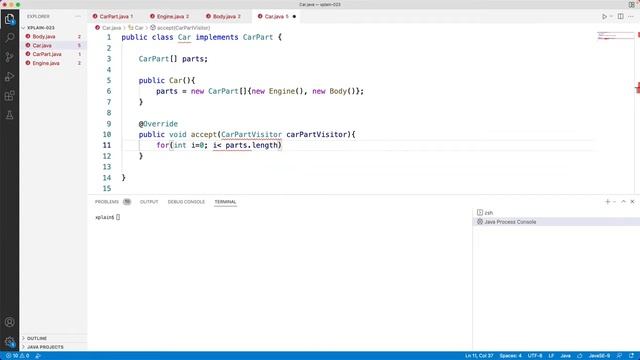Click CarPartVisitor type on line 10
Viewport: 640px width, 360px height.
[x=251, y=134]
